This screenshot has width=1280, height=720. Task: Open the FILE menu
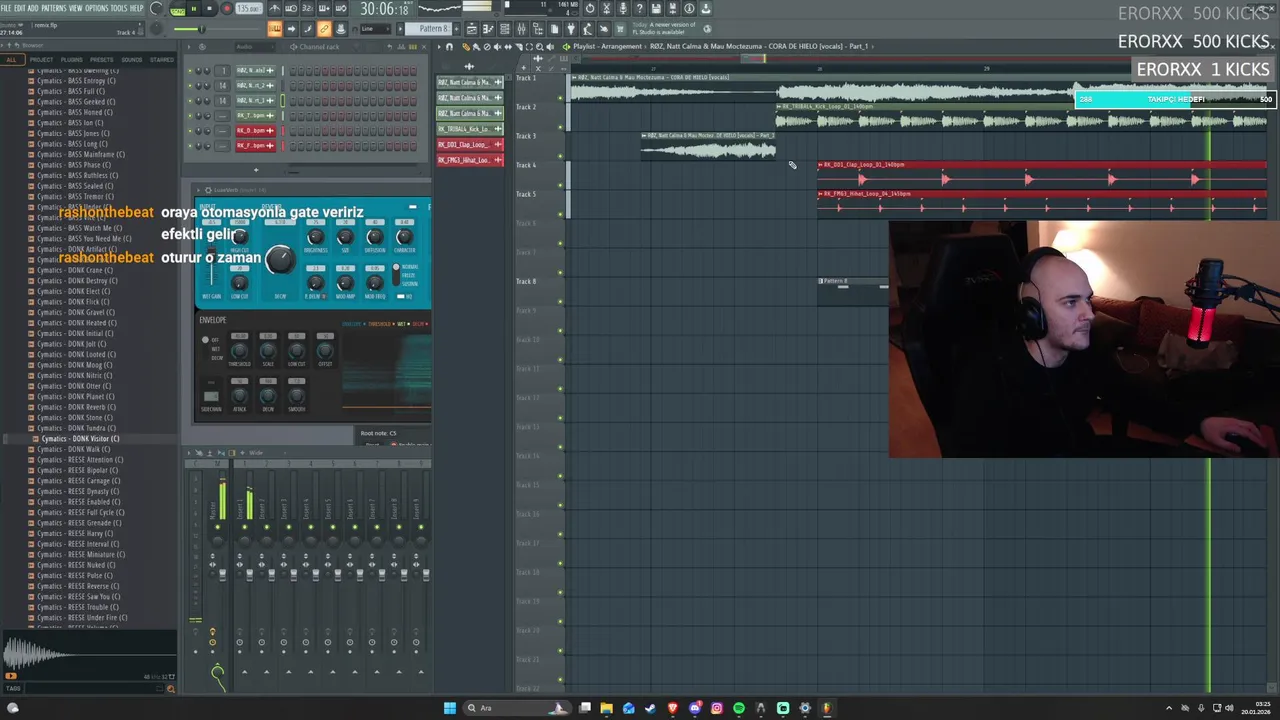point(6,8)
